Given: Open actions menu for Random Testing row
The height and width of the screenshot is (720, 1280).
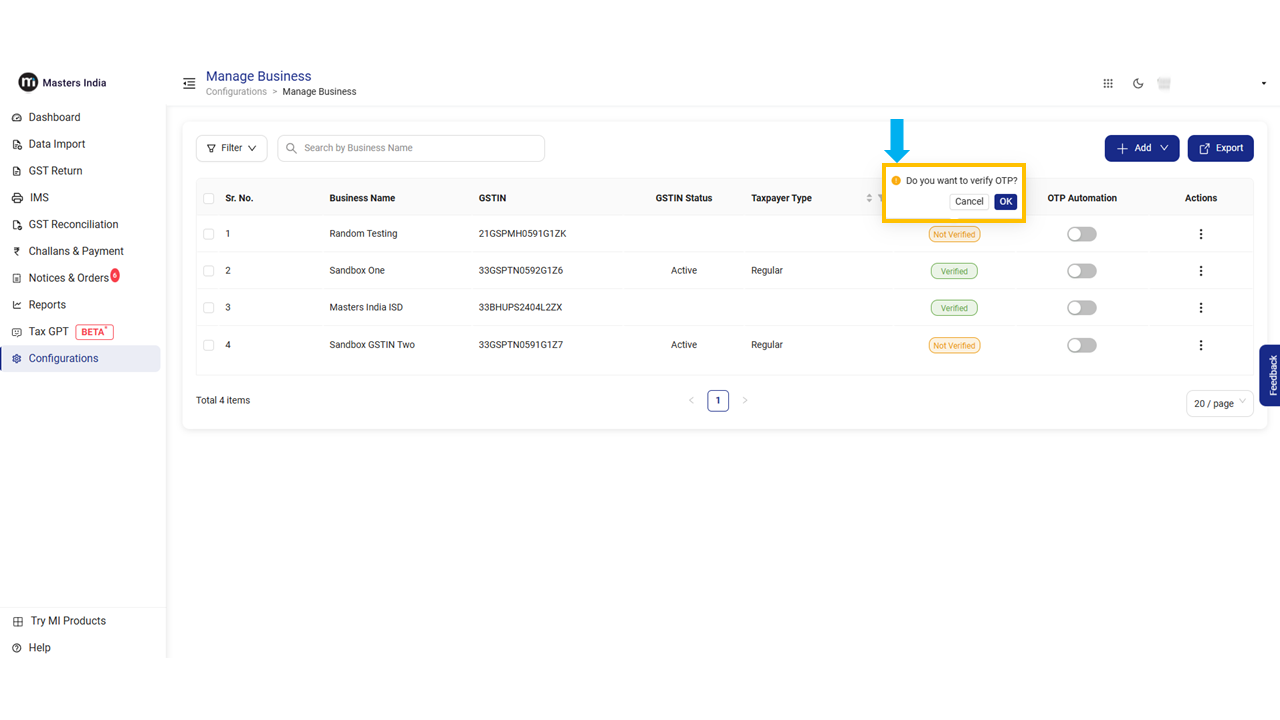Looking at the screenshot, I should pos(1200,234).
